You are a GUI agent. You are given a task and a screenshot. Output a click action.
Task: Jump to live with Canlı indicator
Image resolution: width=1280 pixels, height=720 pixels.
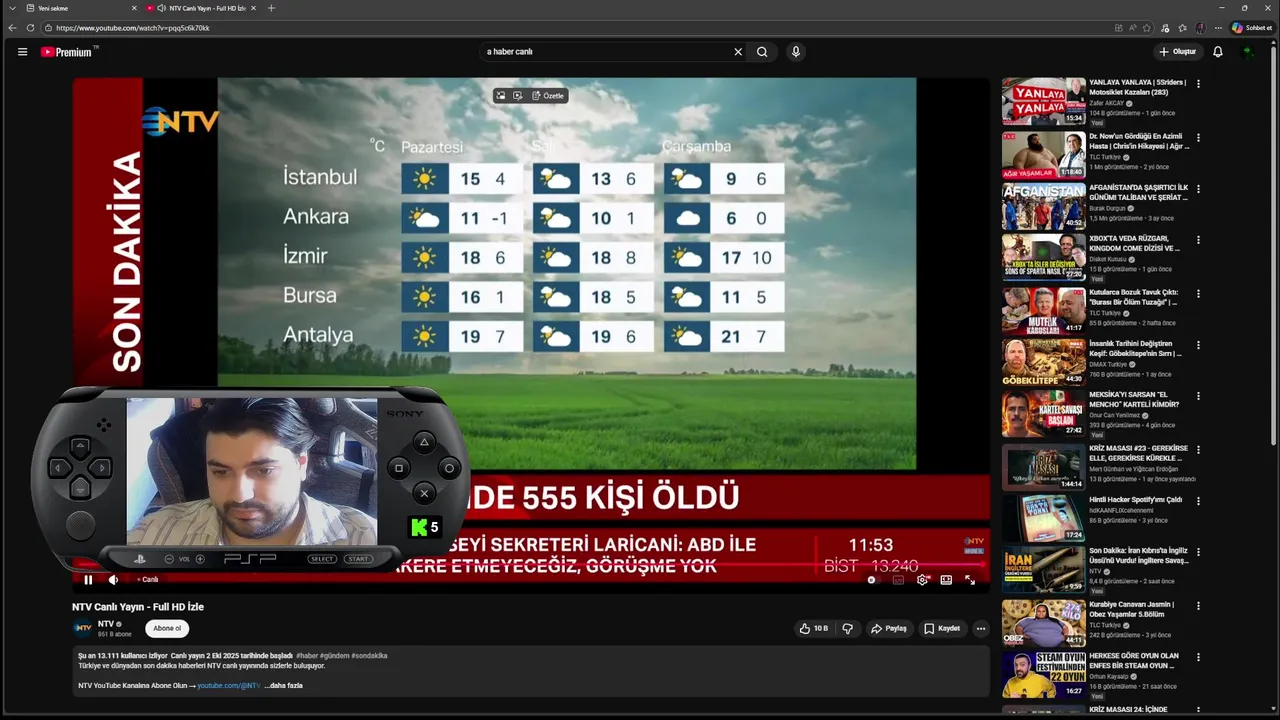(147, 580)
